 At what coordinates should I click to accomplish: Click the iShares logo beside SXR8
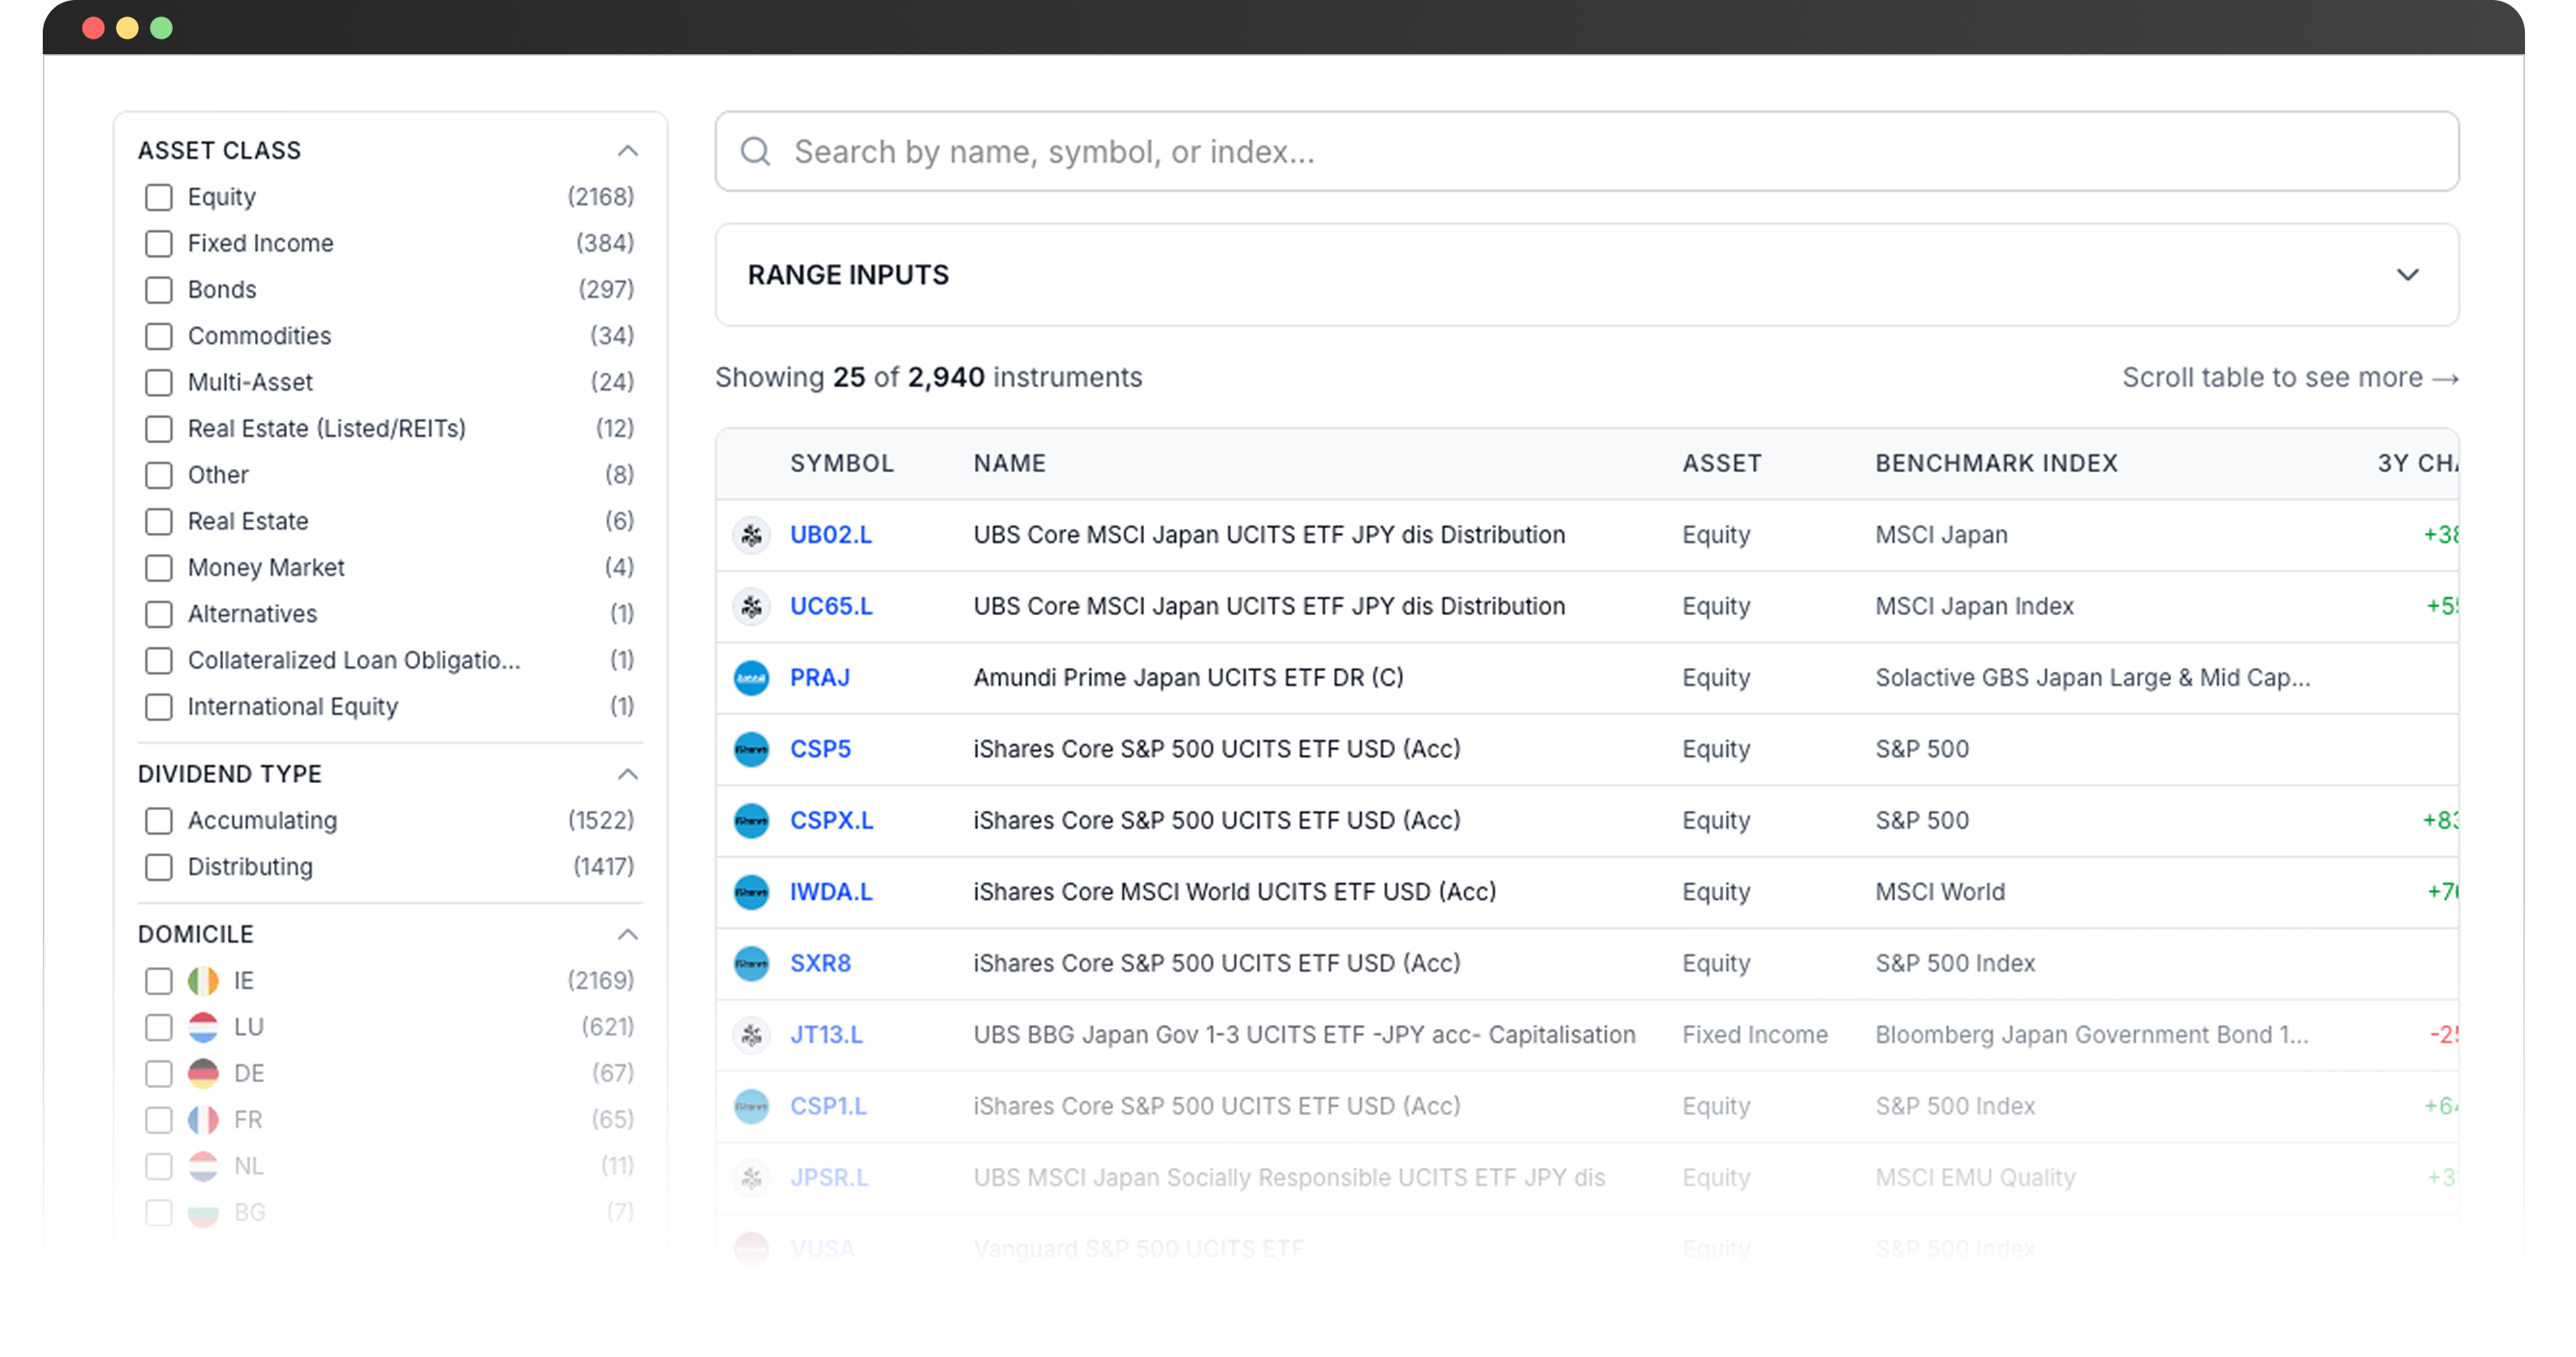click(x=751, y=964)
